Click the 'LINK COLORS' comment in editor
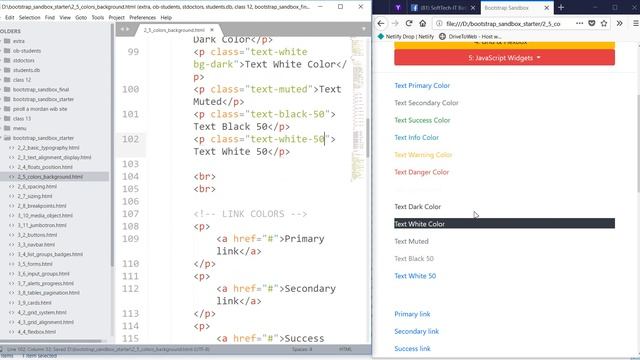The width and height of the screenshot is (640, 360). tap(250, 214)
